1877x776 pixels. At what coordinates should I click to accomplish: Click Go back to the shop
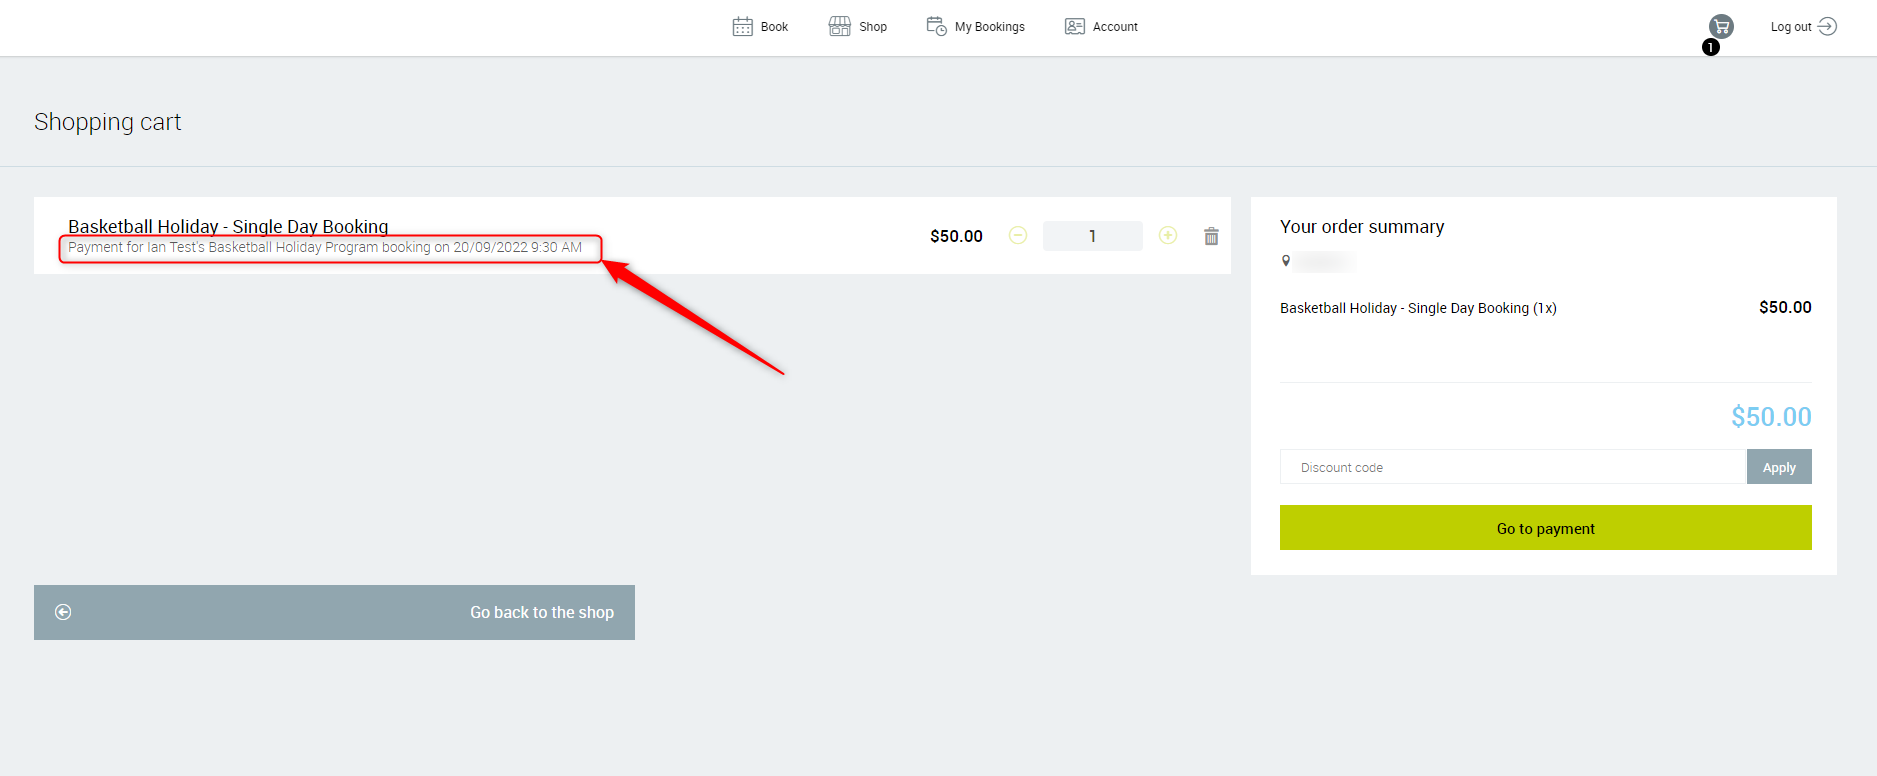point(541,612)
